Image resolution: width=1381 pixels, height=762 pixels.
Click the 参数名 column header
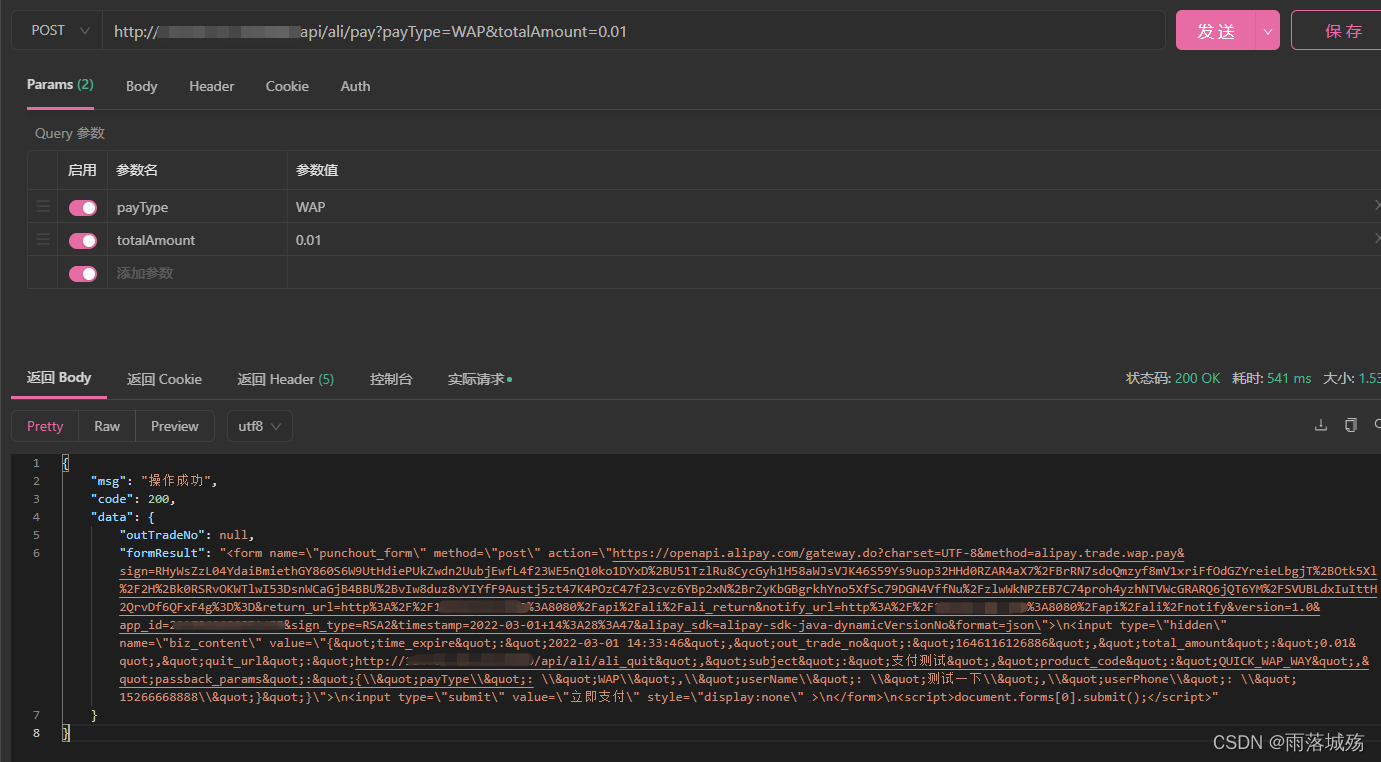click(137, 171)
